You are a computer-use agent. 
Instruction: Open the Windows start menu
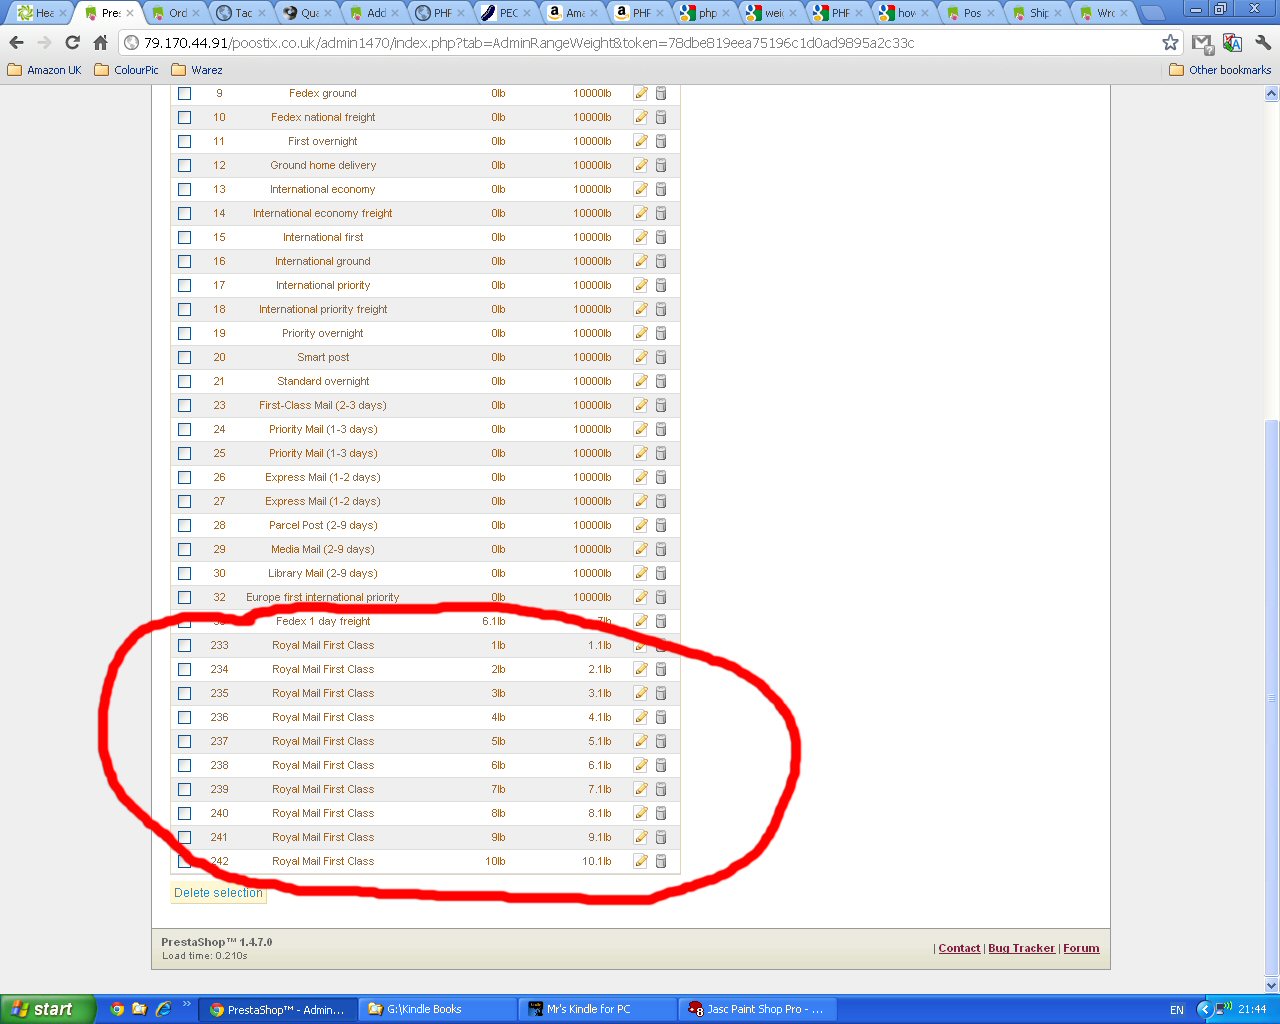(x=48, y=1009)
